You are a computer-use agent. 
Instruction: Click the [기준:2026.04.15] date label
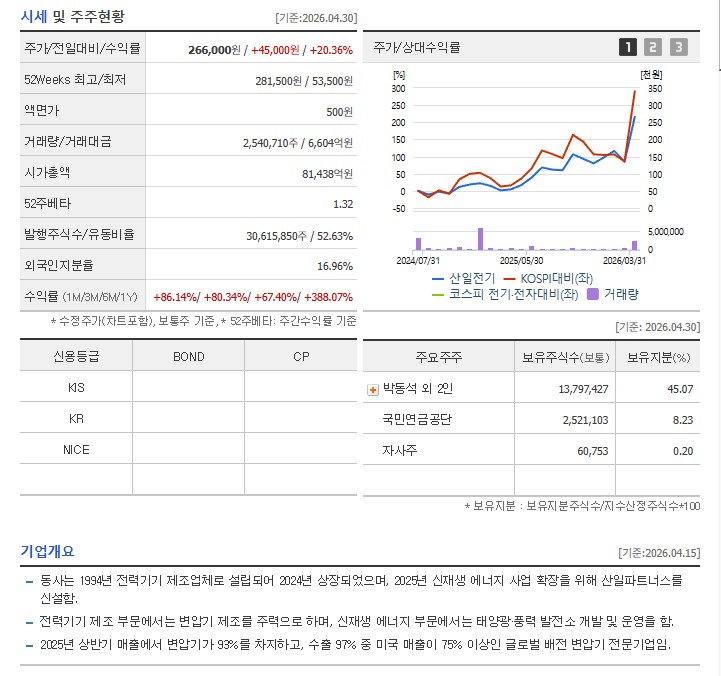click(659, 552)
